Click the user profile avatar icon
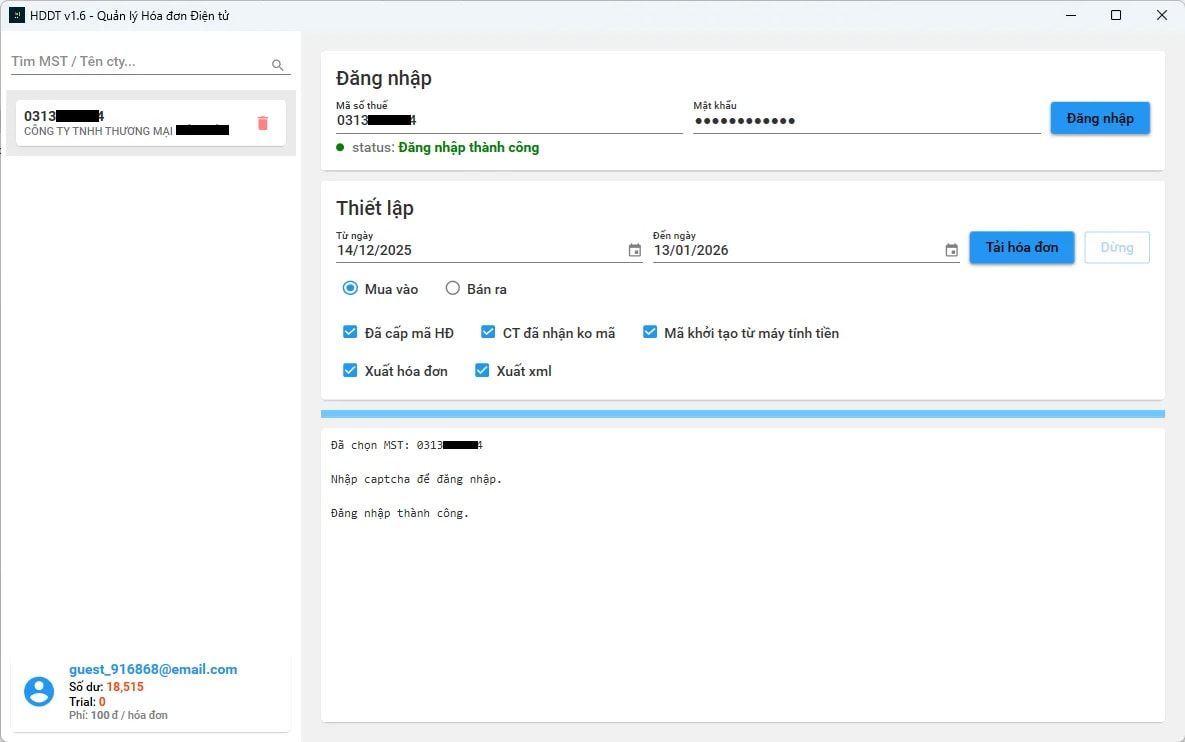 pyautogui.click(x=38, y=691)
